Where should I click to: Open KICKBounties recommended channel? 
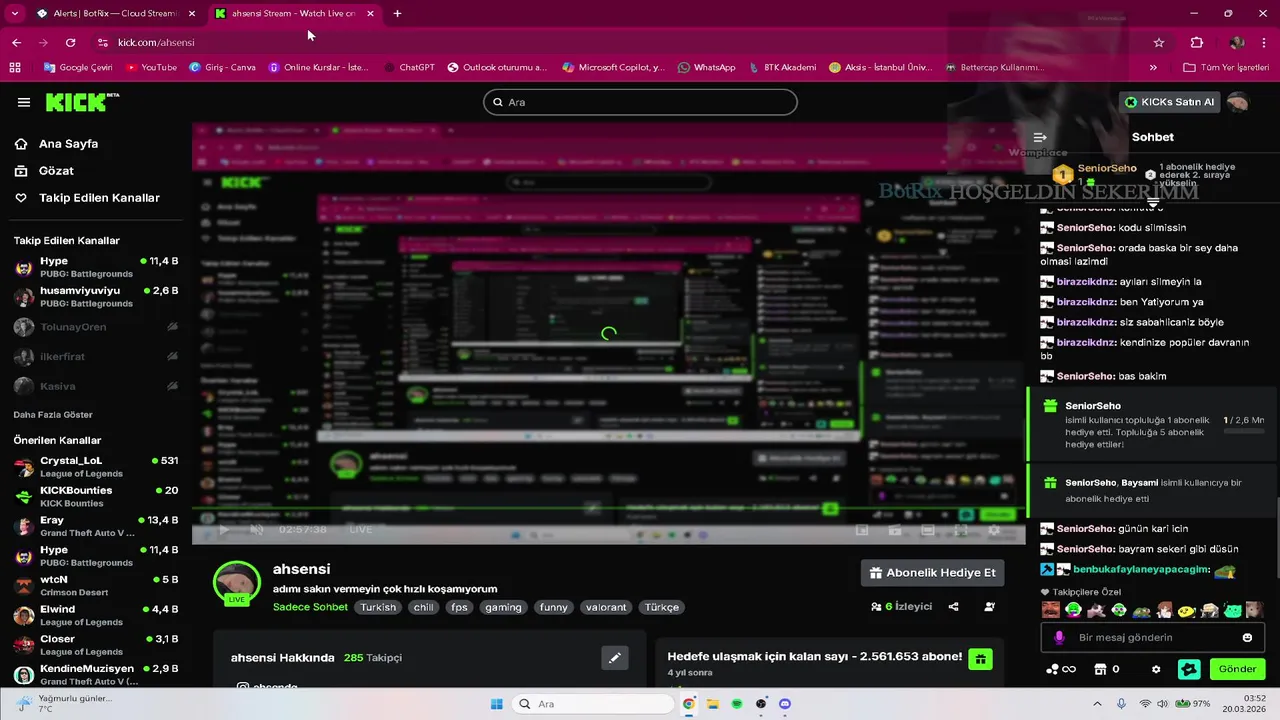(x=96, y=496)
